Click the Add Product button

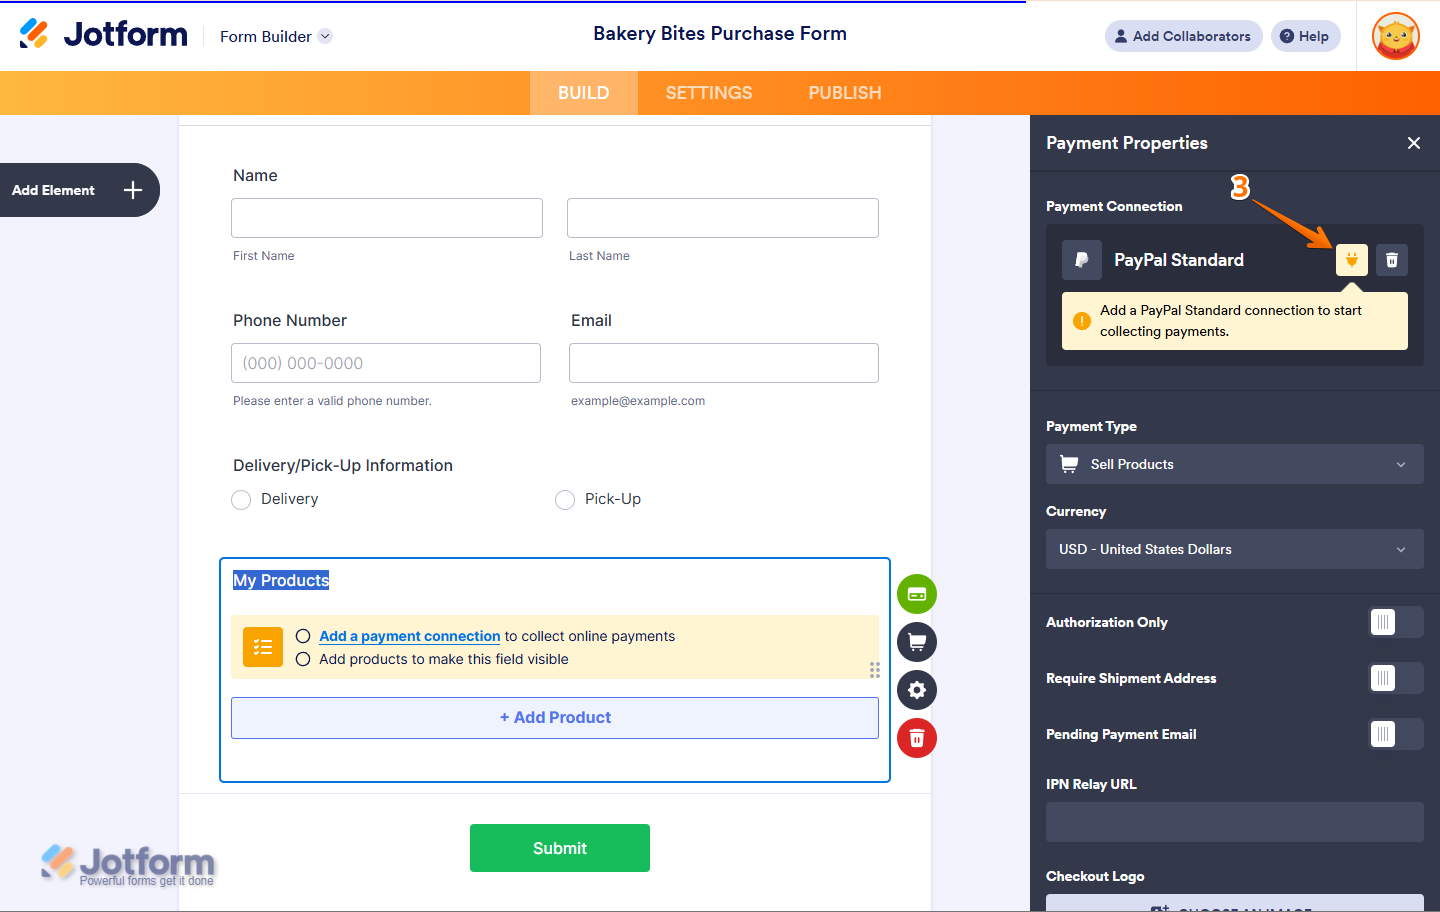(555, 718)
